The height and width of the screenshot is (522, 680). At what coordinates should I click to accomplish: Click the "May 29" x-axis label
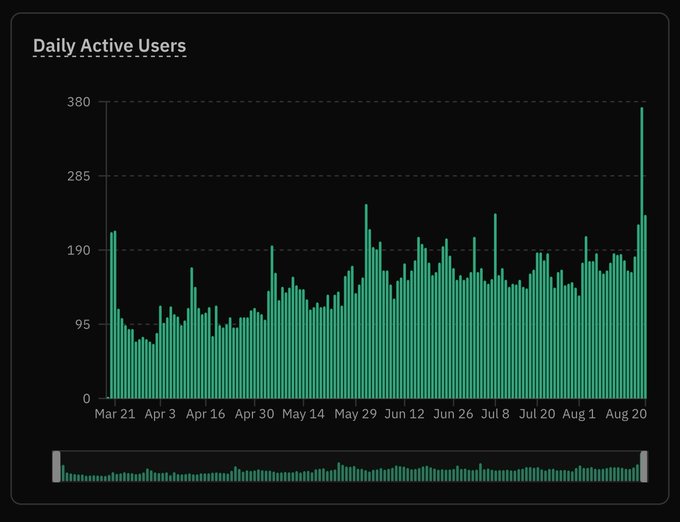356,414
